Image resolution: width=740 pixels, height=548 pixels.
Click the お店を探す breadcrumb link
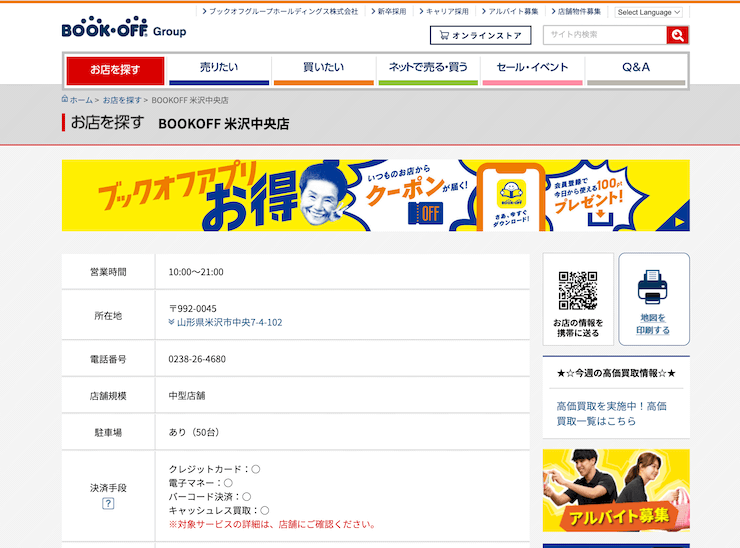click(122, 100)
